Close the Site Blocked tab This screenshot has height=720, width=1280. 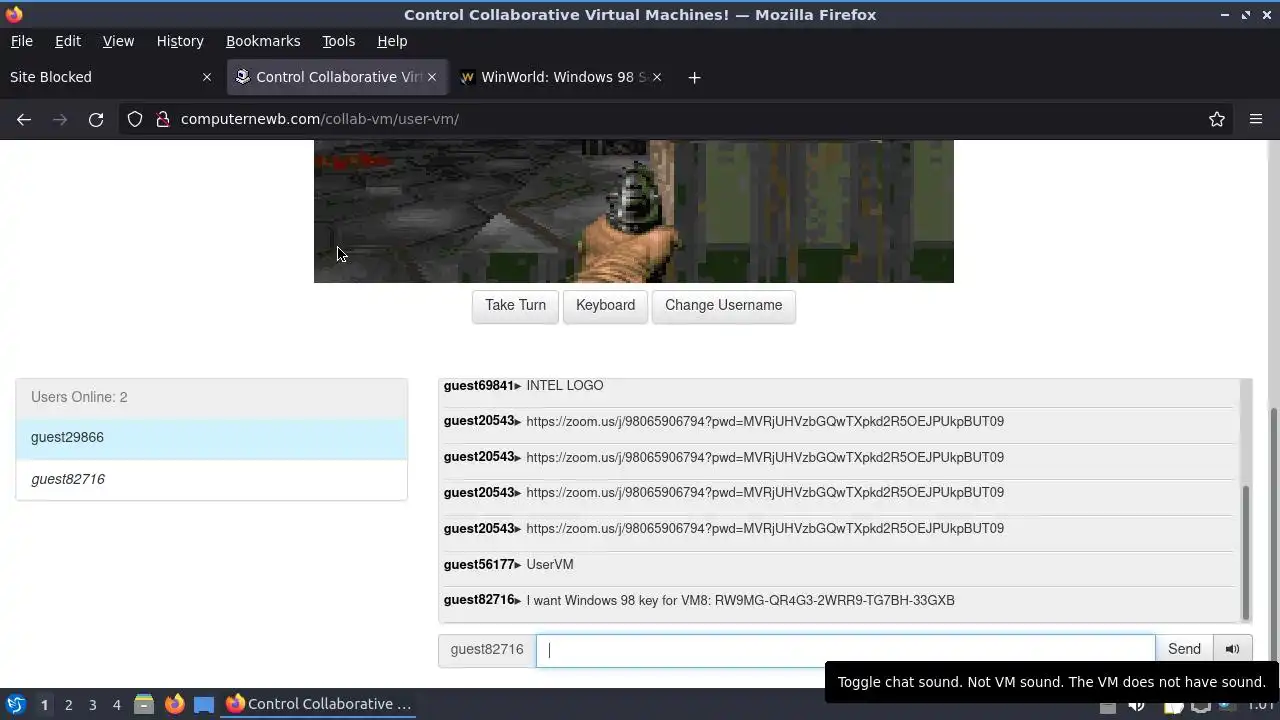[207, 77]
